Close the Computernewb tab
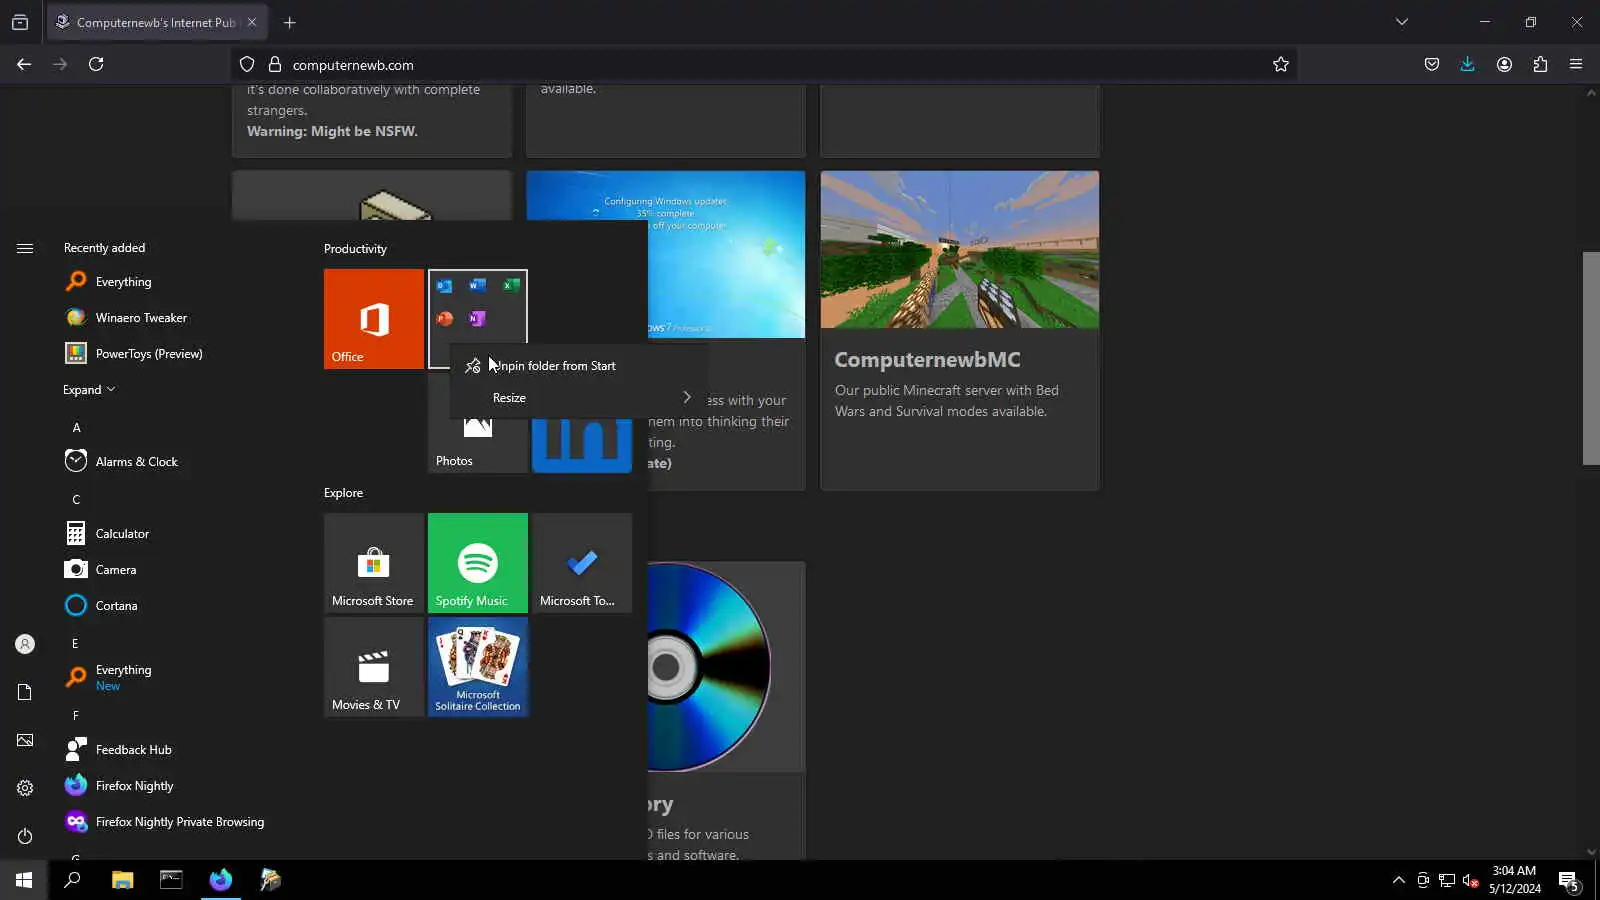The height and width of the screenshot is (900, 1600). [x=252, y=22]
